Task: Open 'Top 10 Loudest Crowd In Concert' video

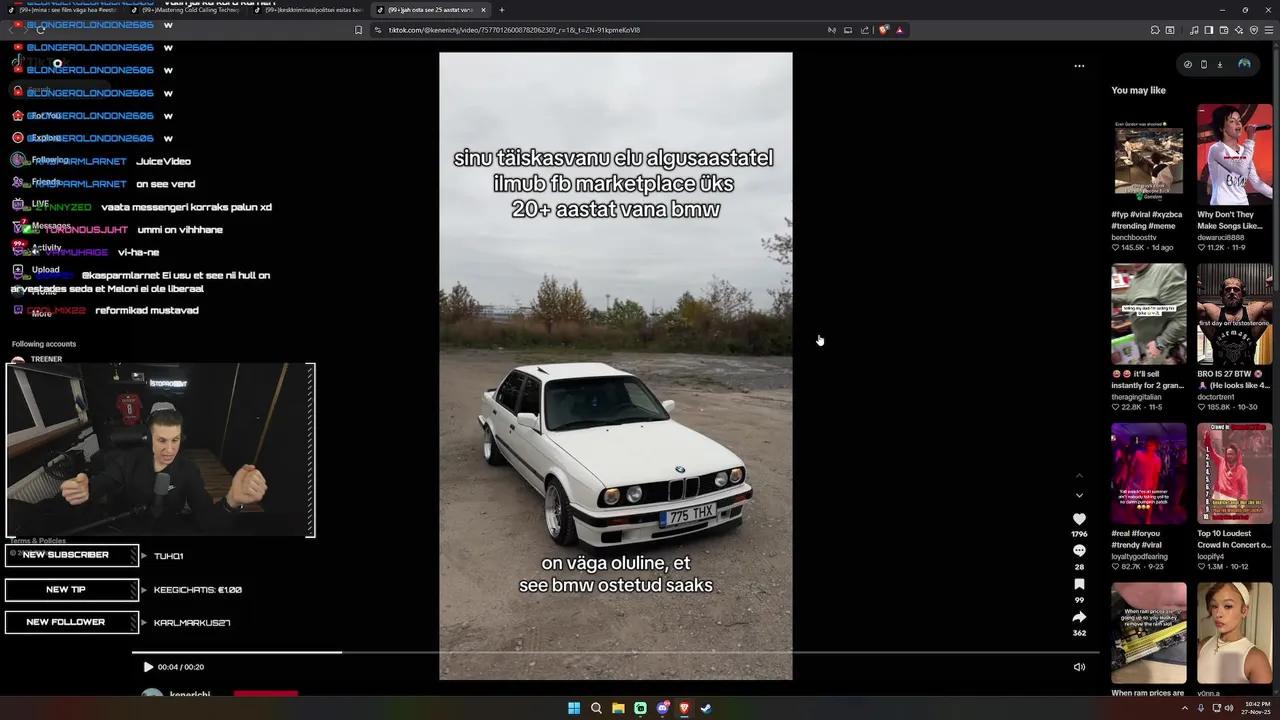Action: pos(1235,473)
